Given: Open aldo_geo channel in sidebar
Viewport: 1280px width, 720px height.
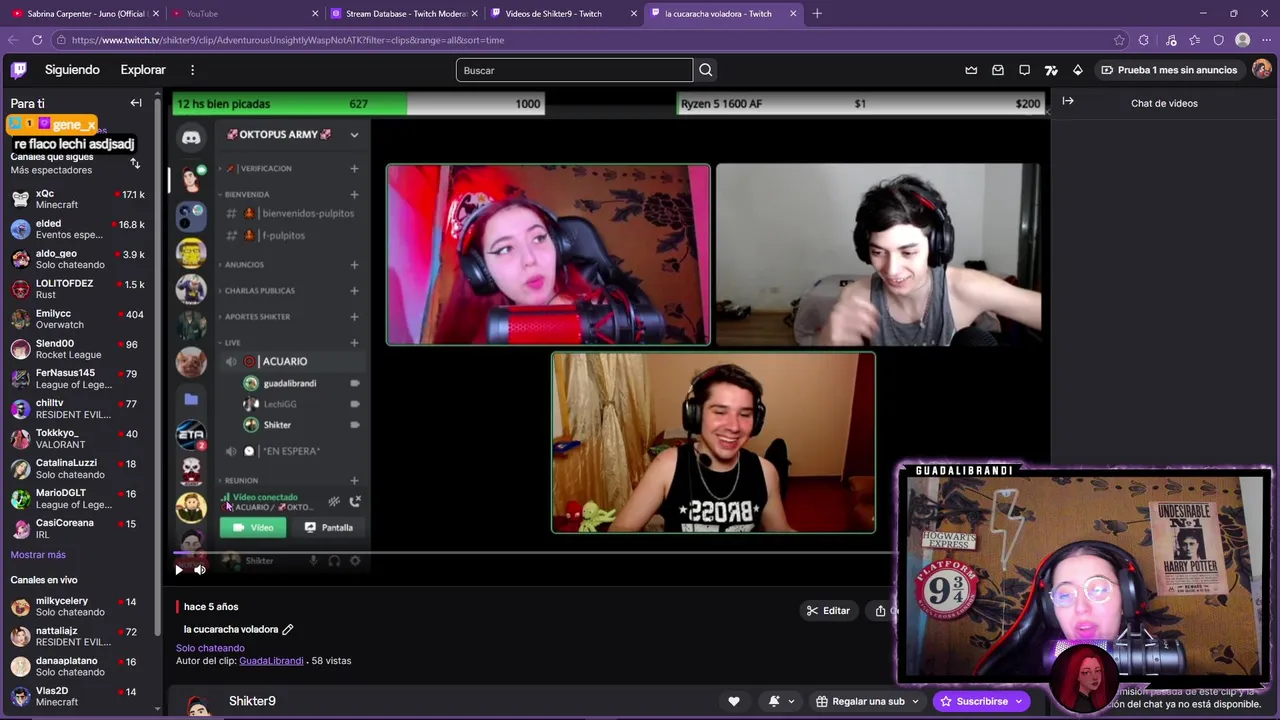Looking at the screenshot, I should point(78,259).
